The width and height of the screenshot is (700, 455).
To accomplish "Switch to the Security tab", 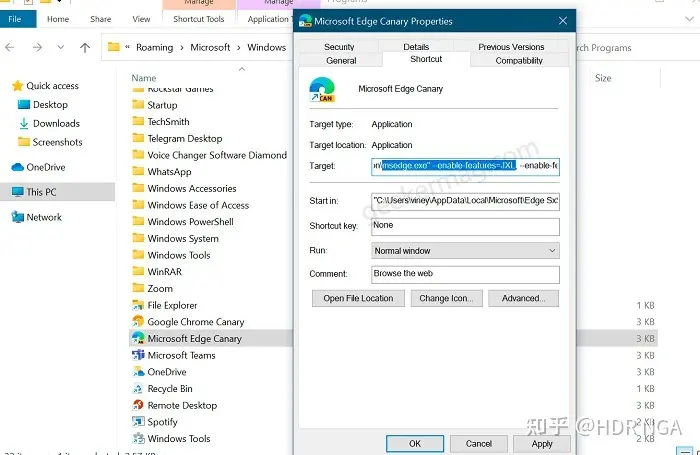I will (x=339, y=47).
